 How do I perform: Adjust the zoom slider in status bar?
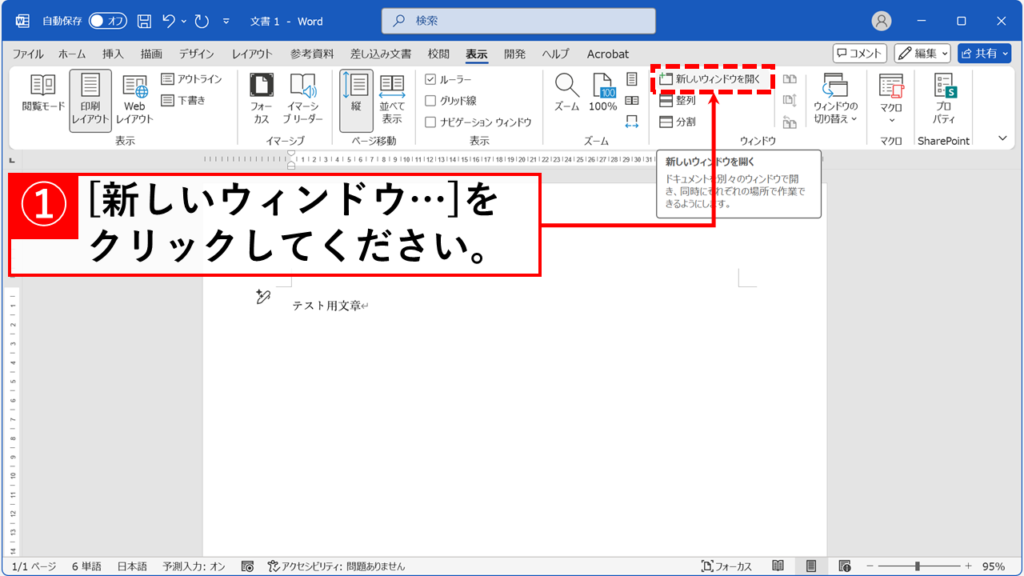pyautogui.click(x=917, y=566)
